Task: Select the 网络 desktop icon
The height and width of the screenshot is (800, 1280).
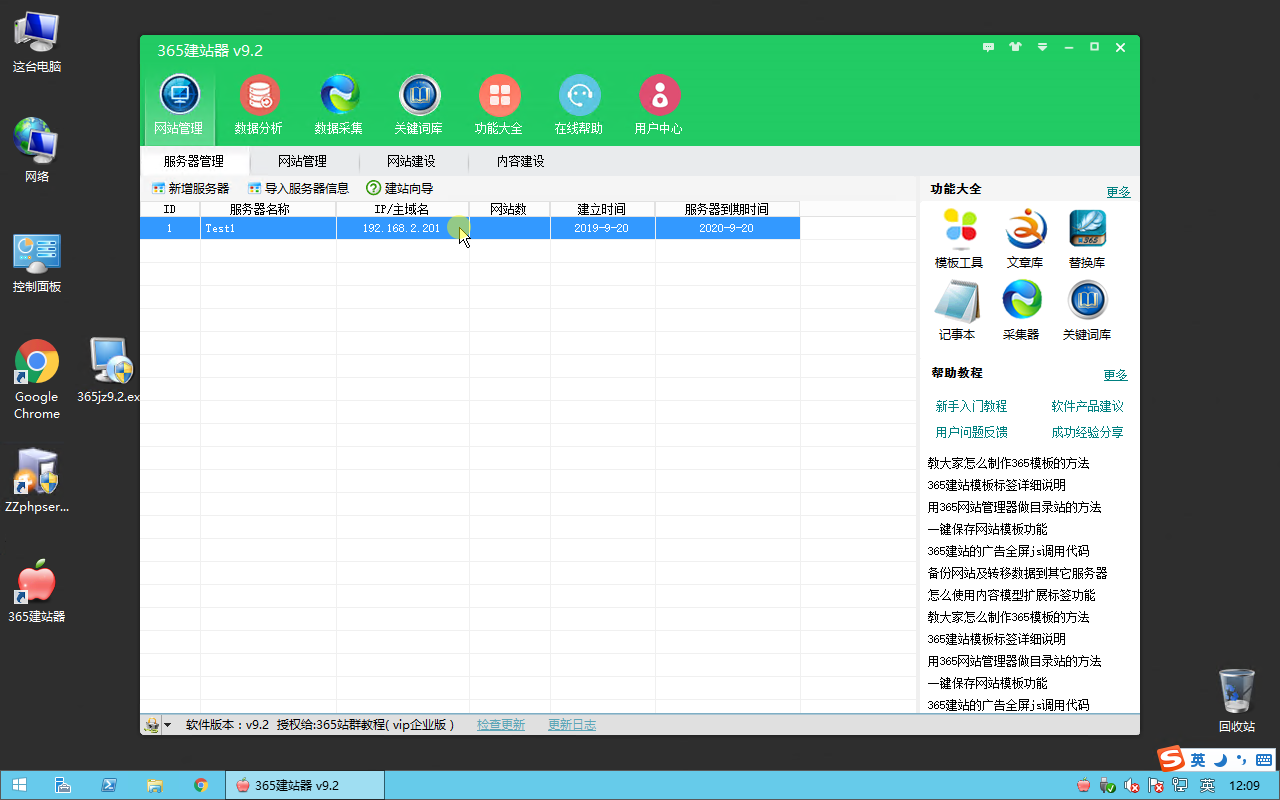Action: pyautogui.click(x=37, y=151)
